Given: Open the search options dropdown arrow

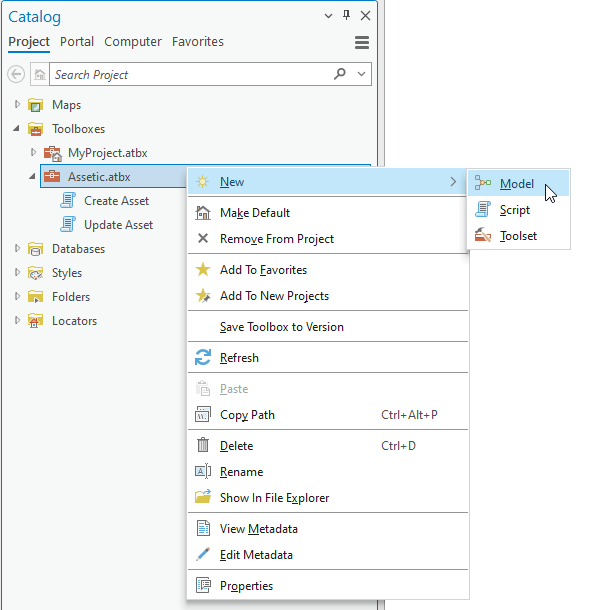Looking at the screenshot, I should (x=361, y=74).
